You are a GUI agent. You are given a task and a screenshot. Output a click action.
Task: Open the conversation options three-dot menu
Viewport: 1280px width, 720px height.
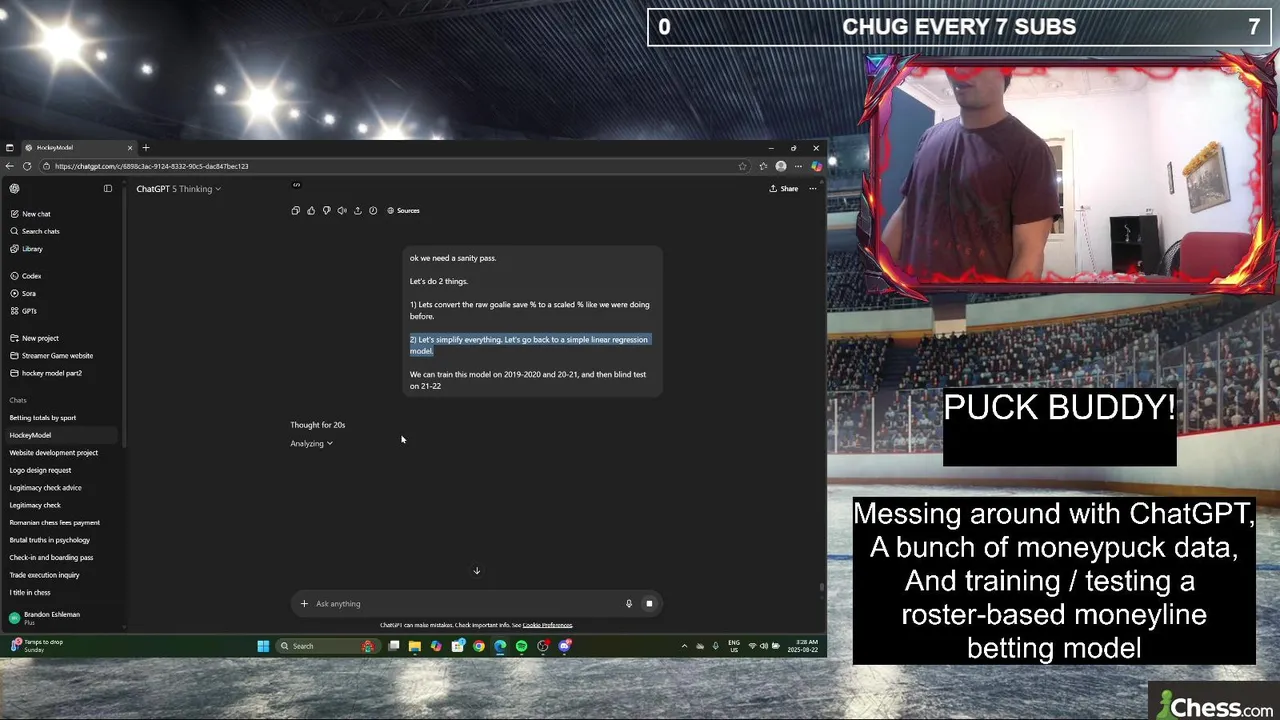pyautogui.click(x=813, y=189)
